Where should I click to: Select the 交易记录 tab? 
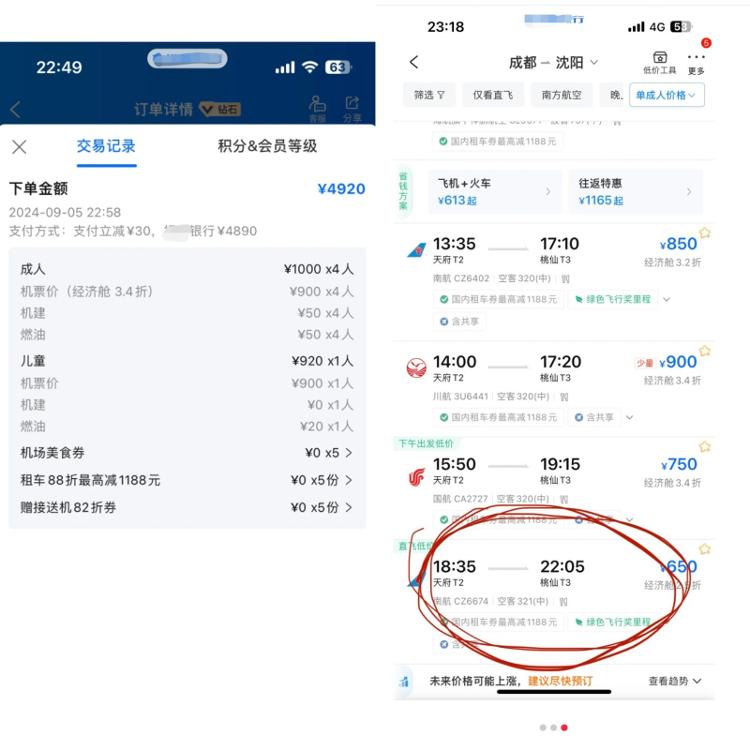[x=106, y=146]
